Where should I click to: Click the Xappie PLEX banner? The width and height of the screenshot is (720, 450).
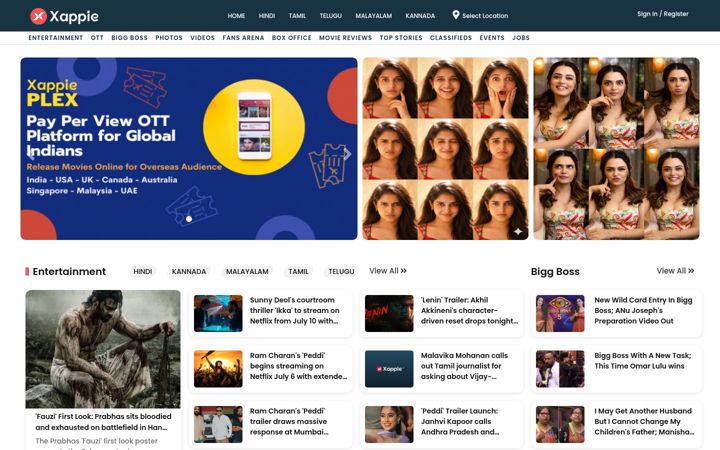pos(189,148)
